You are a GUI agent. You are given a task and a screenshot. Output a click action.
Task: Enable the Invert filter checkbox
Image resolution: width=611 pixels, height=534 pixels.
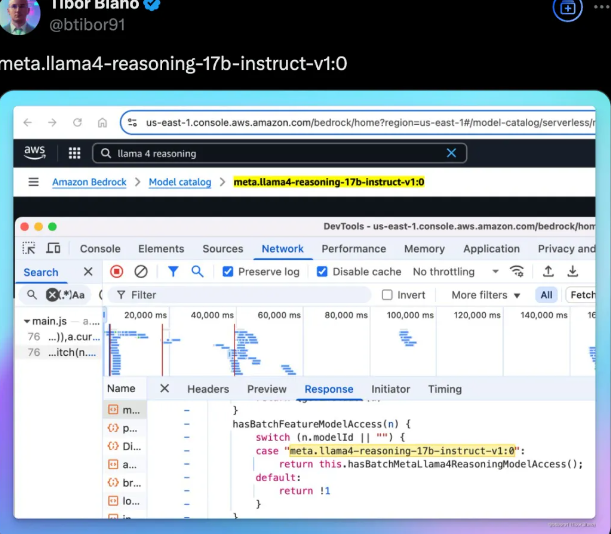tap(387, 295)
